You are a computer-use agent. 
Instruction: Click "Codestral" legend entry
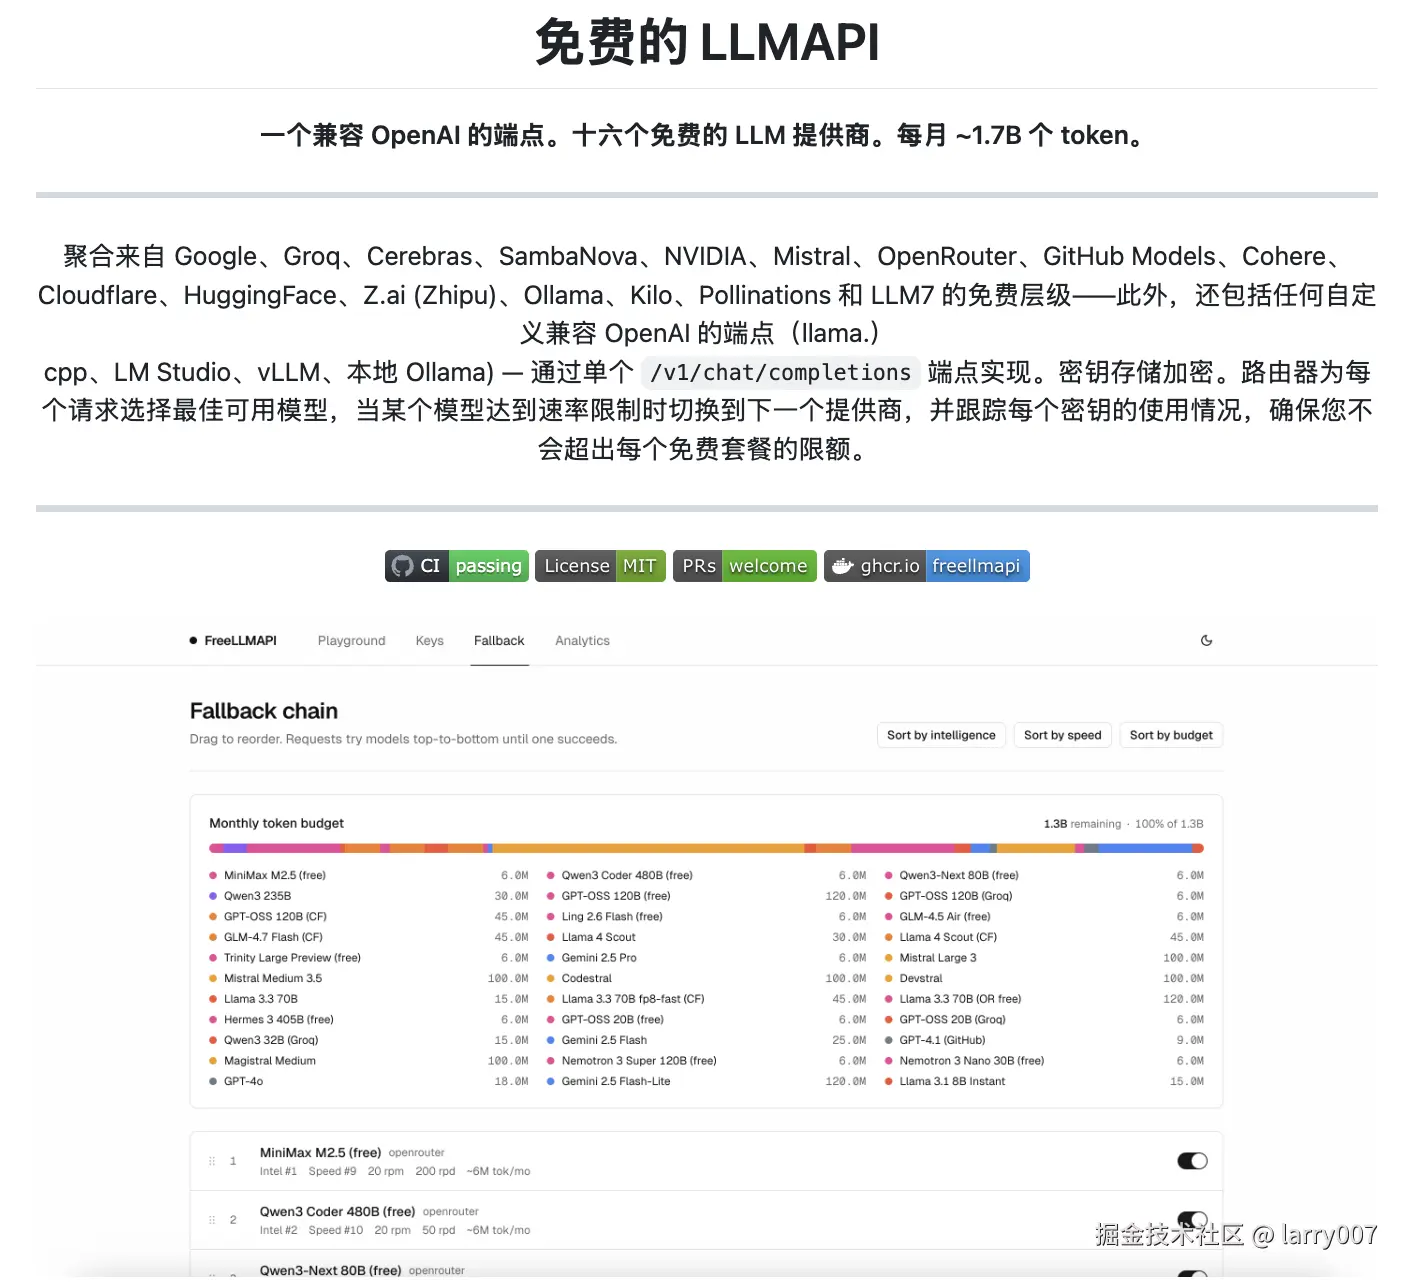tap(587, 979)
